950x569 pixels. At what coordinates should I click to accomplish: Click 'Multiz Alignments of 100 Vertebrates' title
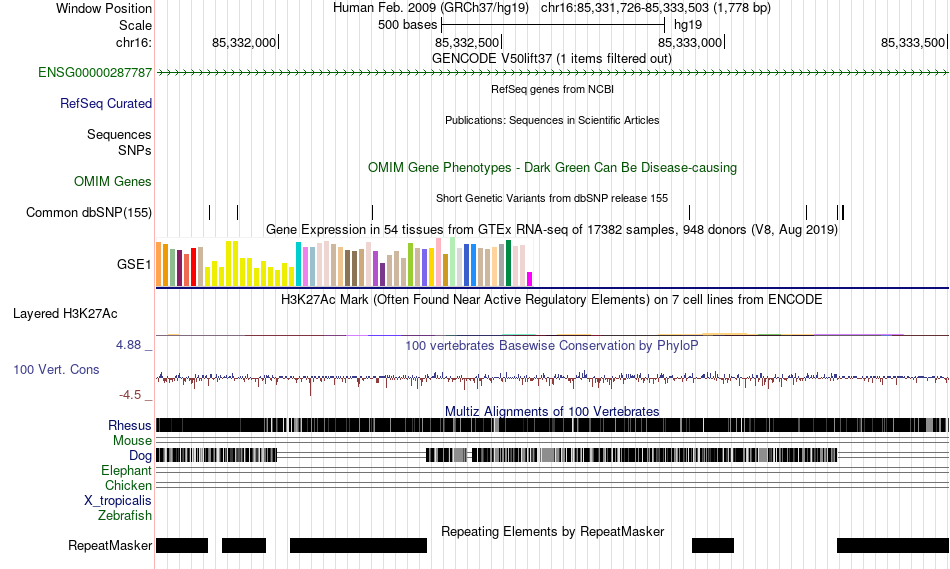[552, 411]
